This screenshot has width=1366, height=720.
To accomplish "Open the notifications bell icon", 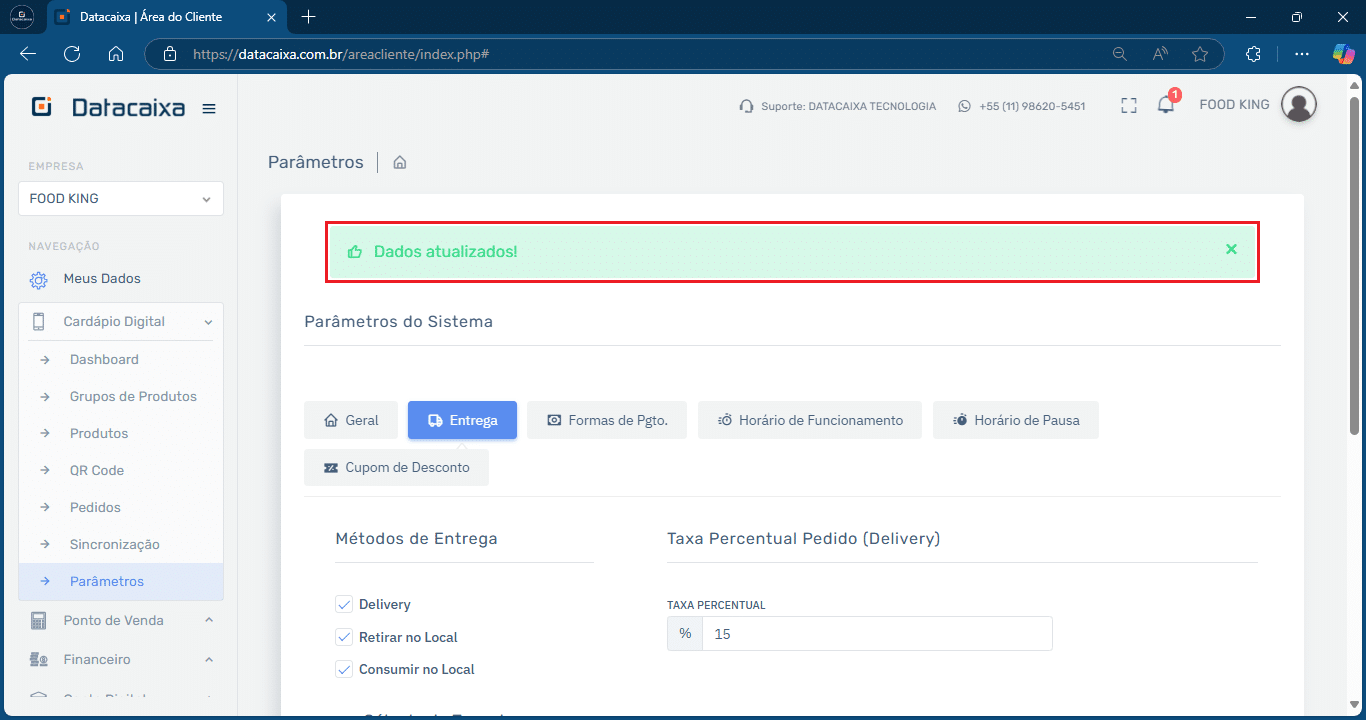I will coord(1166,105).
